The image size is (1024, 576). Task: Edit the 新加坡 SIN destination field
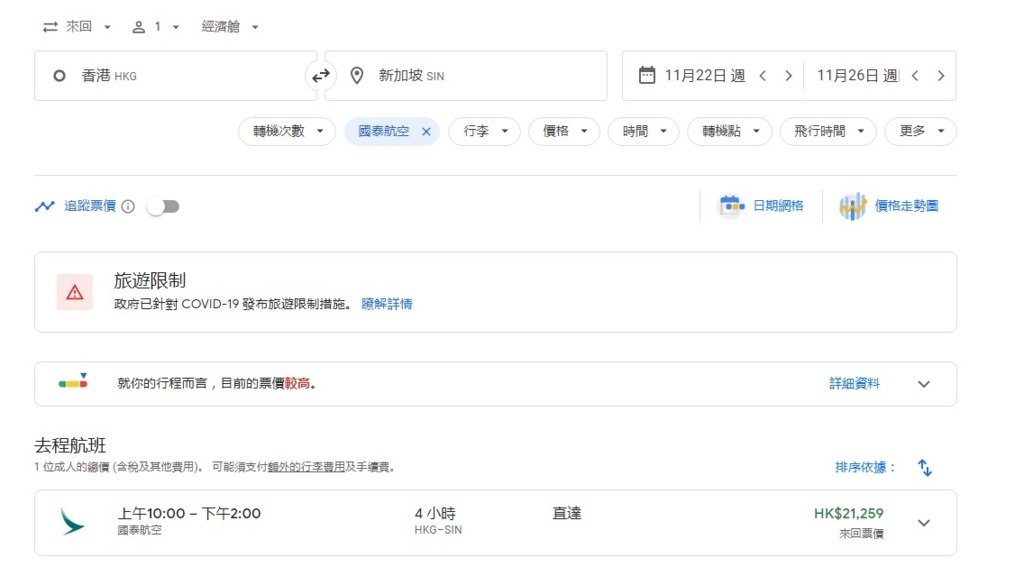point(466,76)
